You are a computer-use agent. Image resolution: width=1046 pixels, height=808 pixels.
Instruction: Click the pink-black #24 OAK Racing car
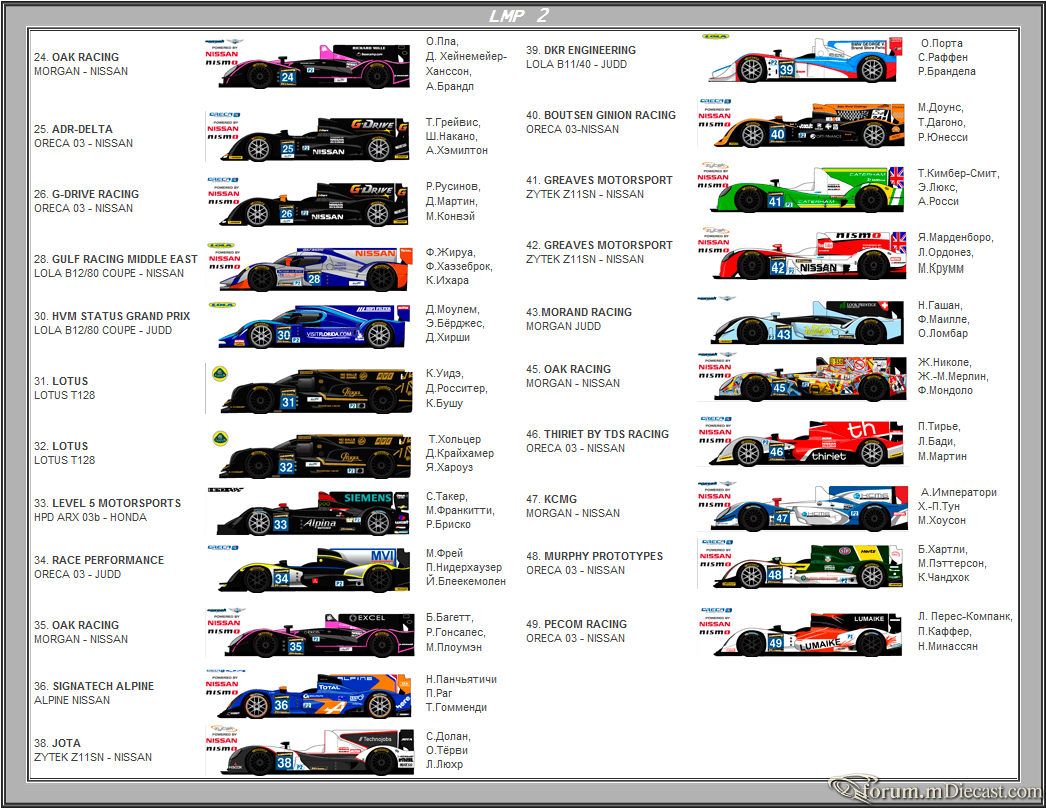coord(314,67)
